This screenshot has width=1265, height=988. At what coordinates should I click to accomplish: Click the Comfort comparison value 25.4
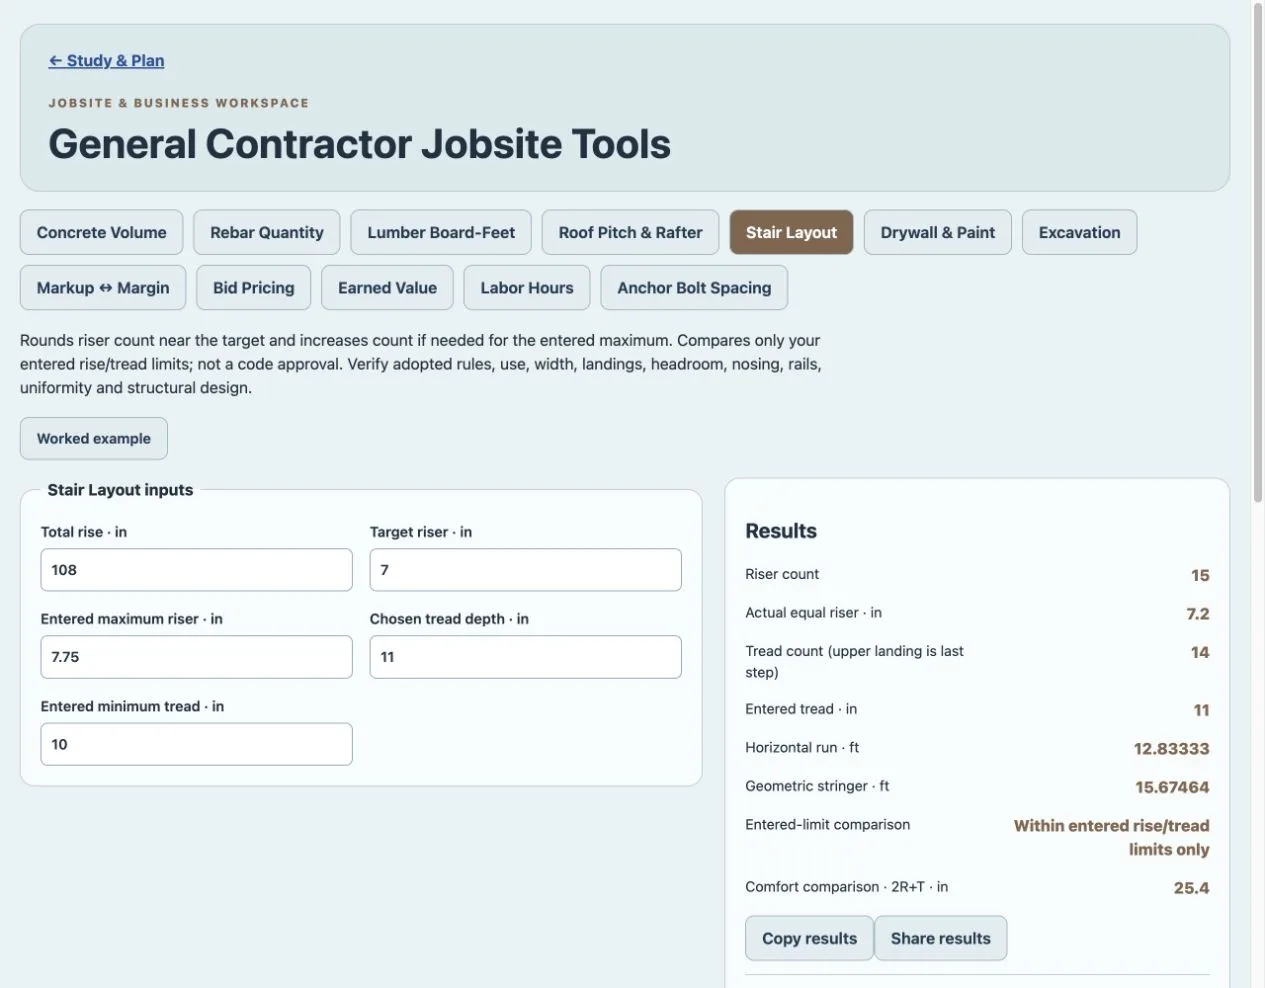1191,888
